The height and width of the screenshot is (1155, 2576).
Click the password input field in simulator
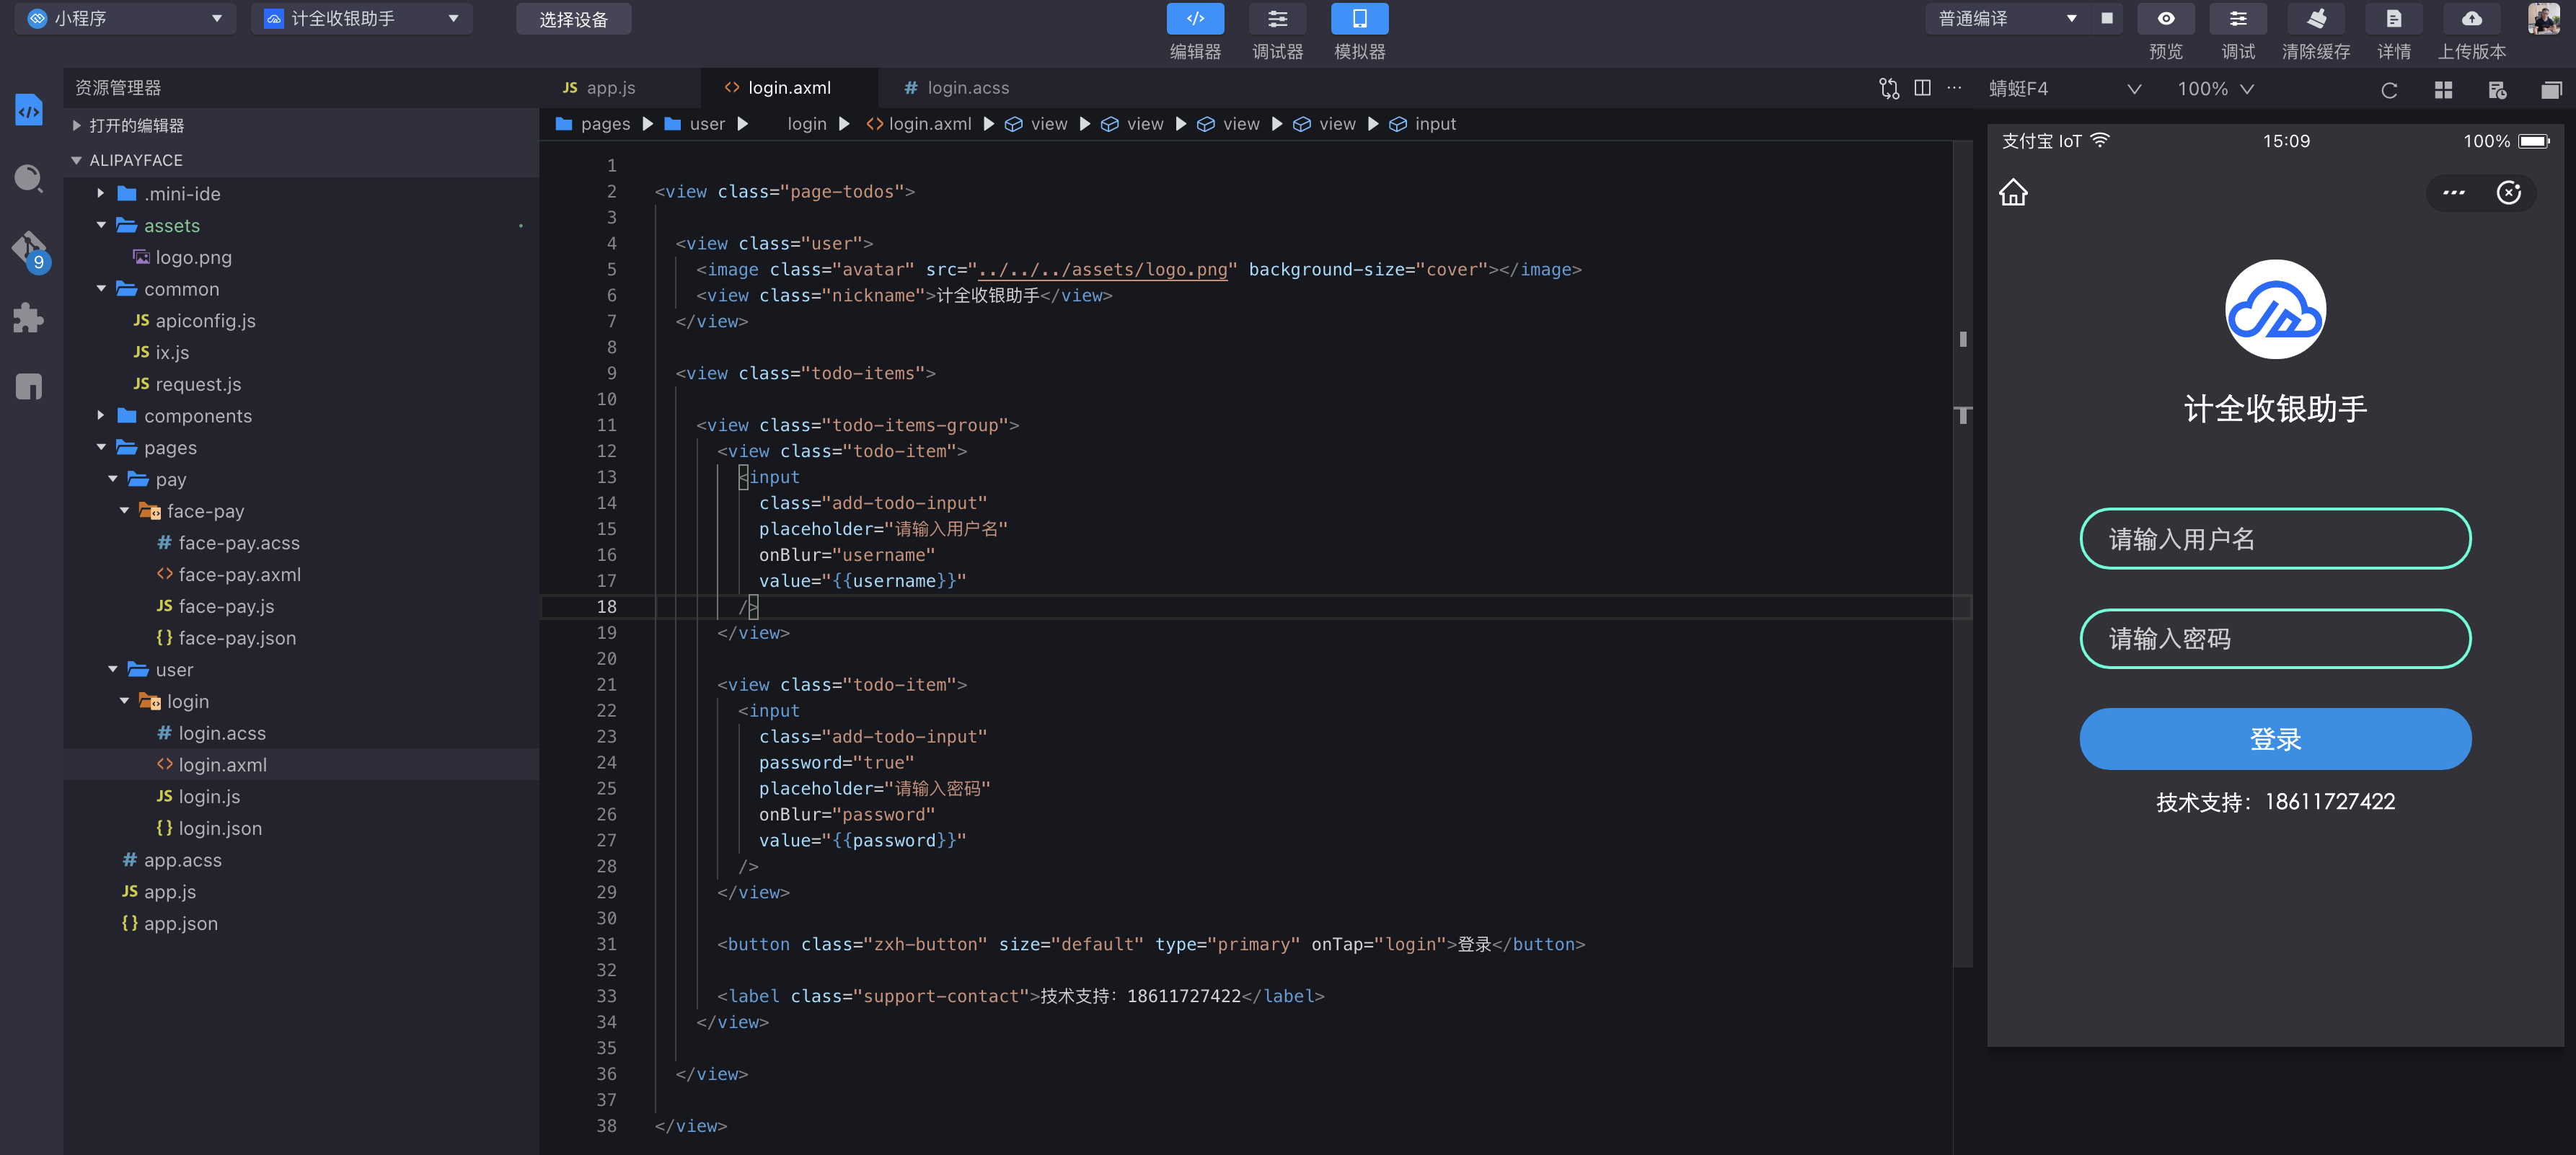[2275, 639]
